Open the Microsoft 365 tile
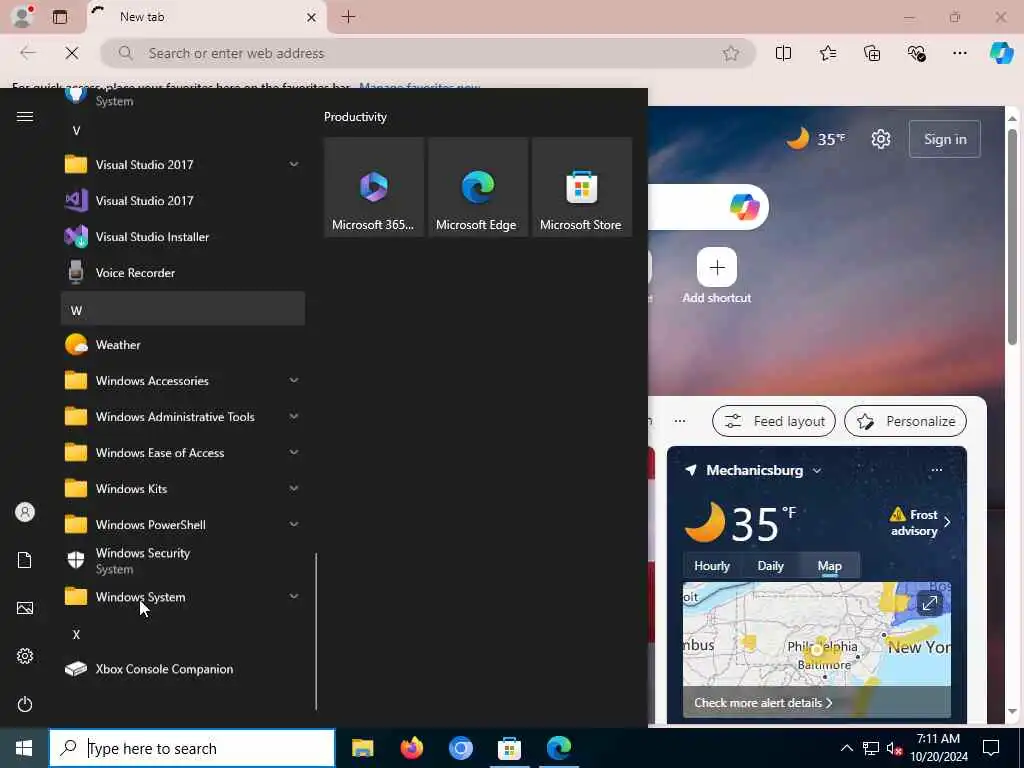 374,187
